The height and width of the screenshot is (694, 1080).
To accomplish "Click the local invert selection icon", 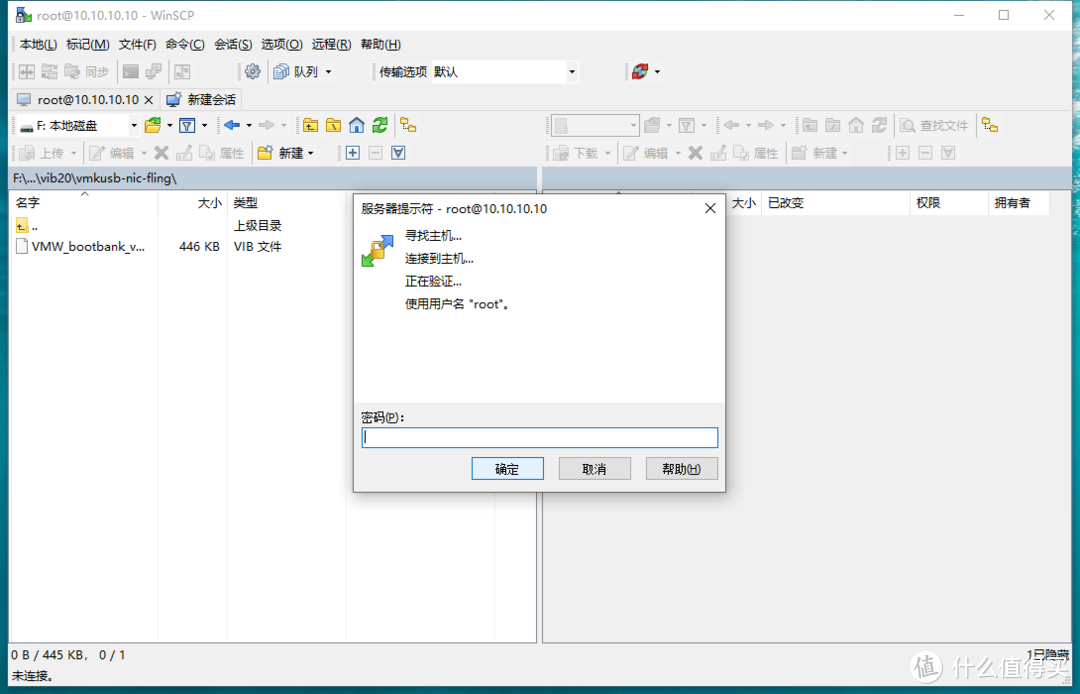I will [x=398, y=153].
